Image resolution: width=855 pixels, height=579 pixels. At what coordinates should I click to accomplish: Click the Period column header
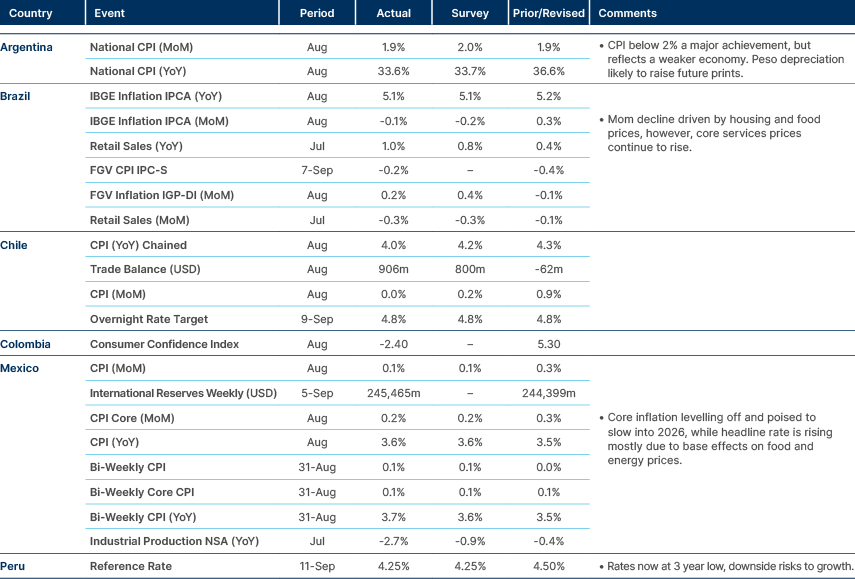click(317, 13)
